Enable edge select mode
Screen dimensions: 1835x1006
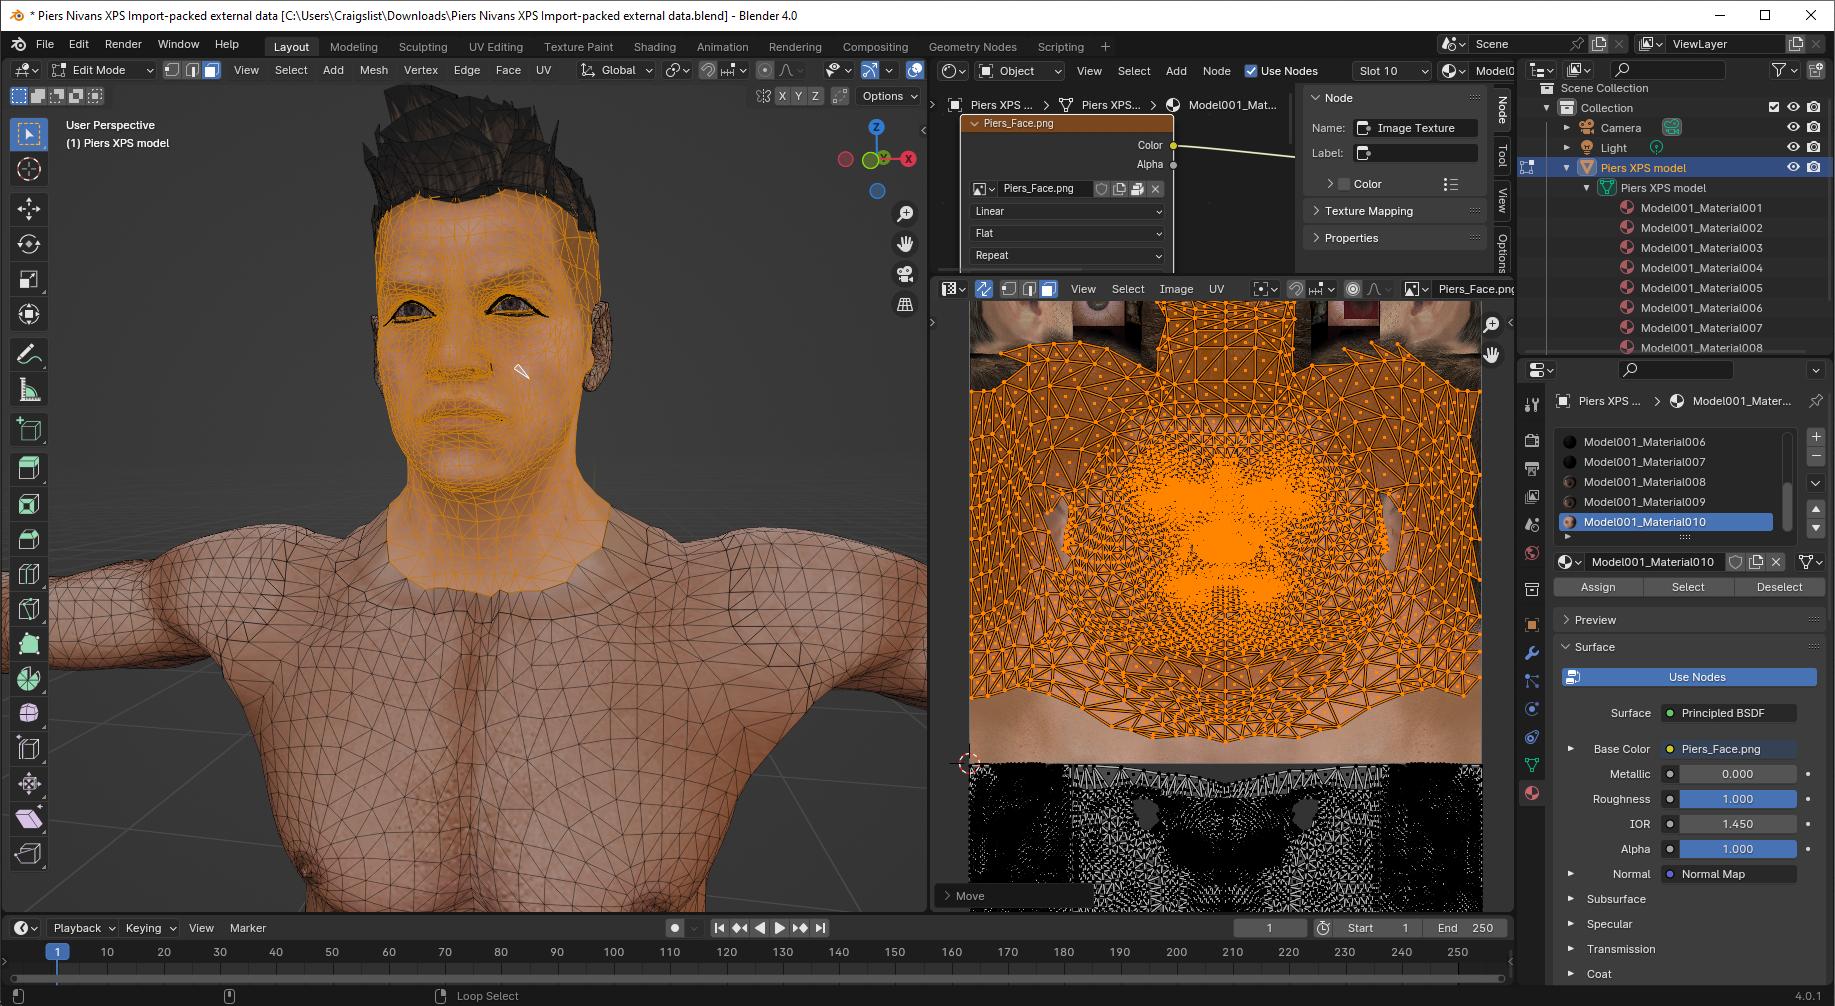pos(192,70)
